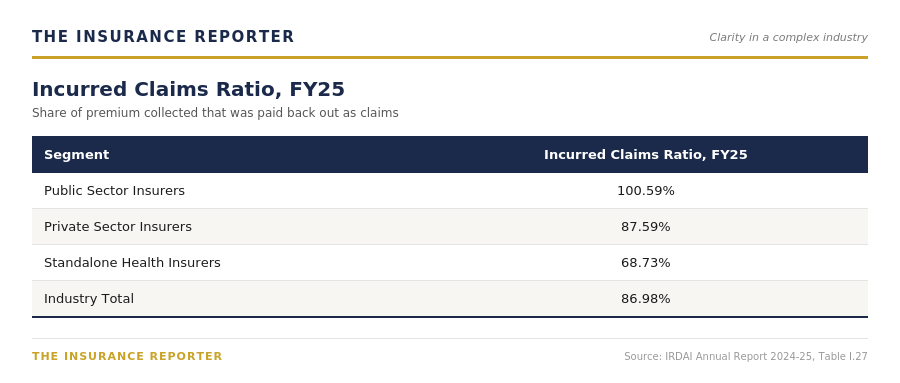The image size is (900, 383).
Task: Select the Private Sector Insurers row label
Action: [118, 227]
